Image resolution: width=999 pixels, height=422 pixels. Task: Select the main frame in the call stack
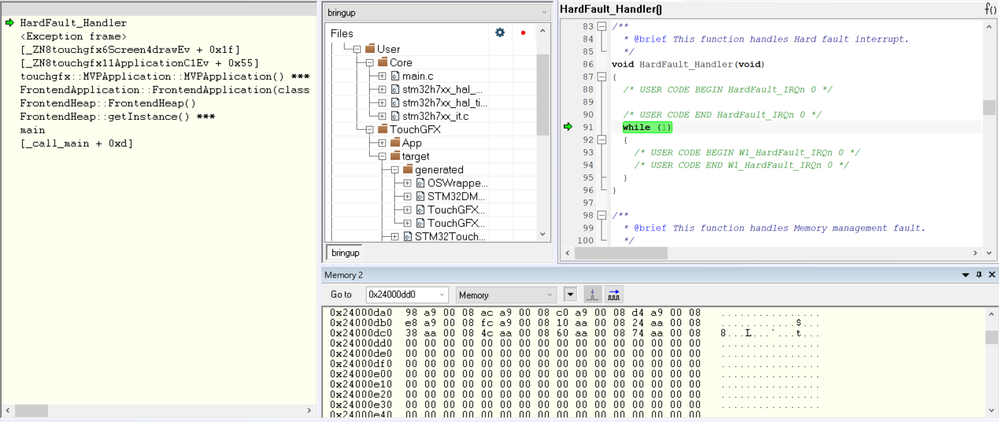(x=32, y=130)
